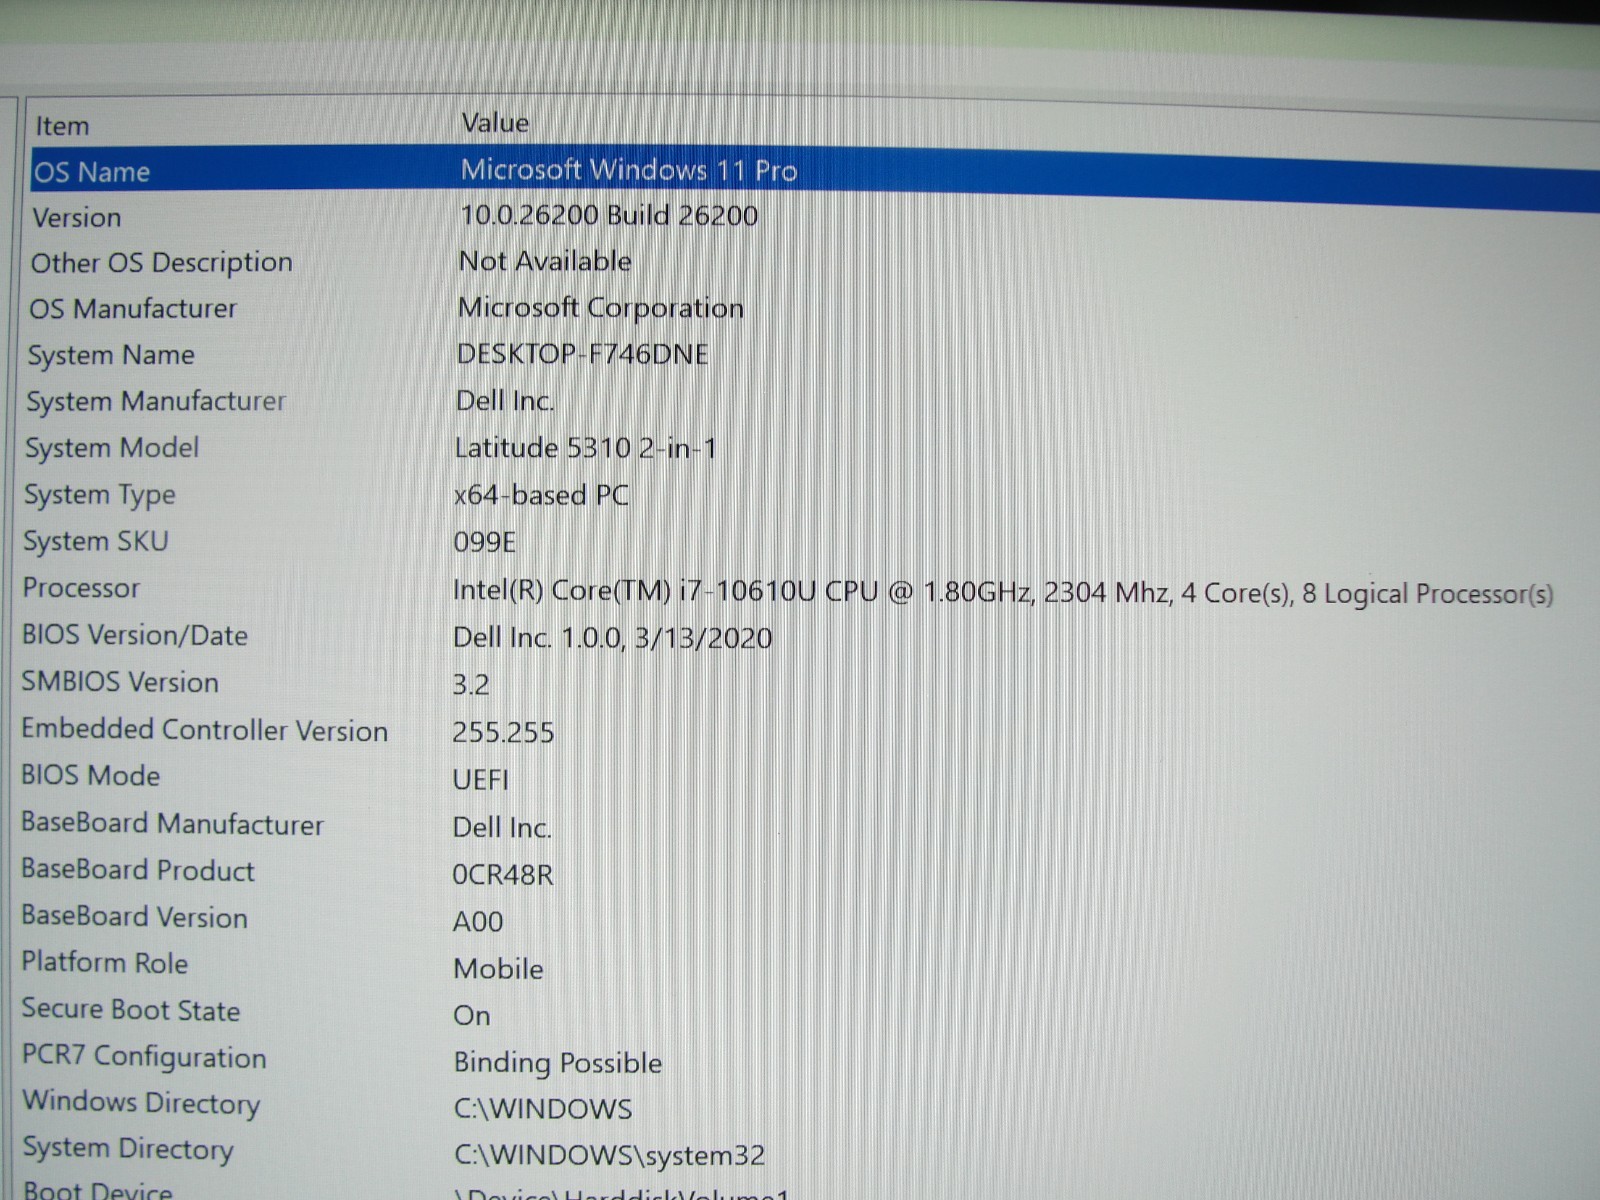Select the Secure Boot State row label
The width and height of the screenshot is (1600, 1200).
[x=131, y=1010]
